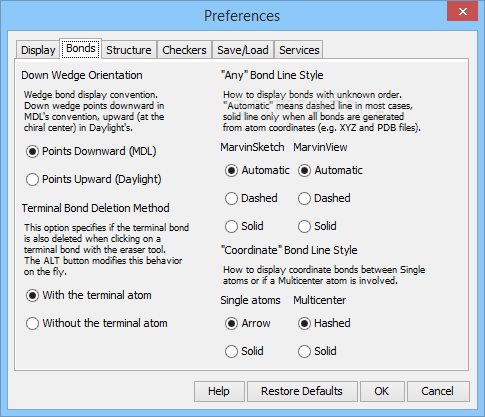Click the Terminal Bond Deletion Method heading
This screenshot has width=485, height=417.
(96, 208)
